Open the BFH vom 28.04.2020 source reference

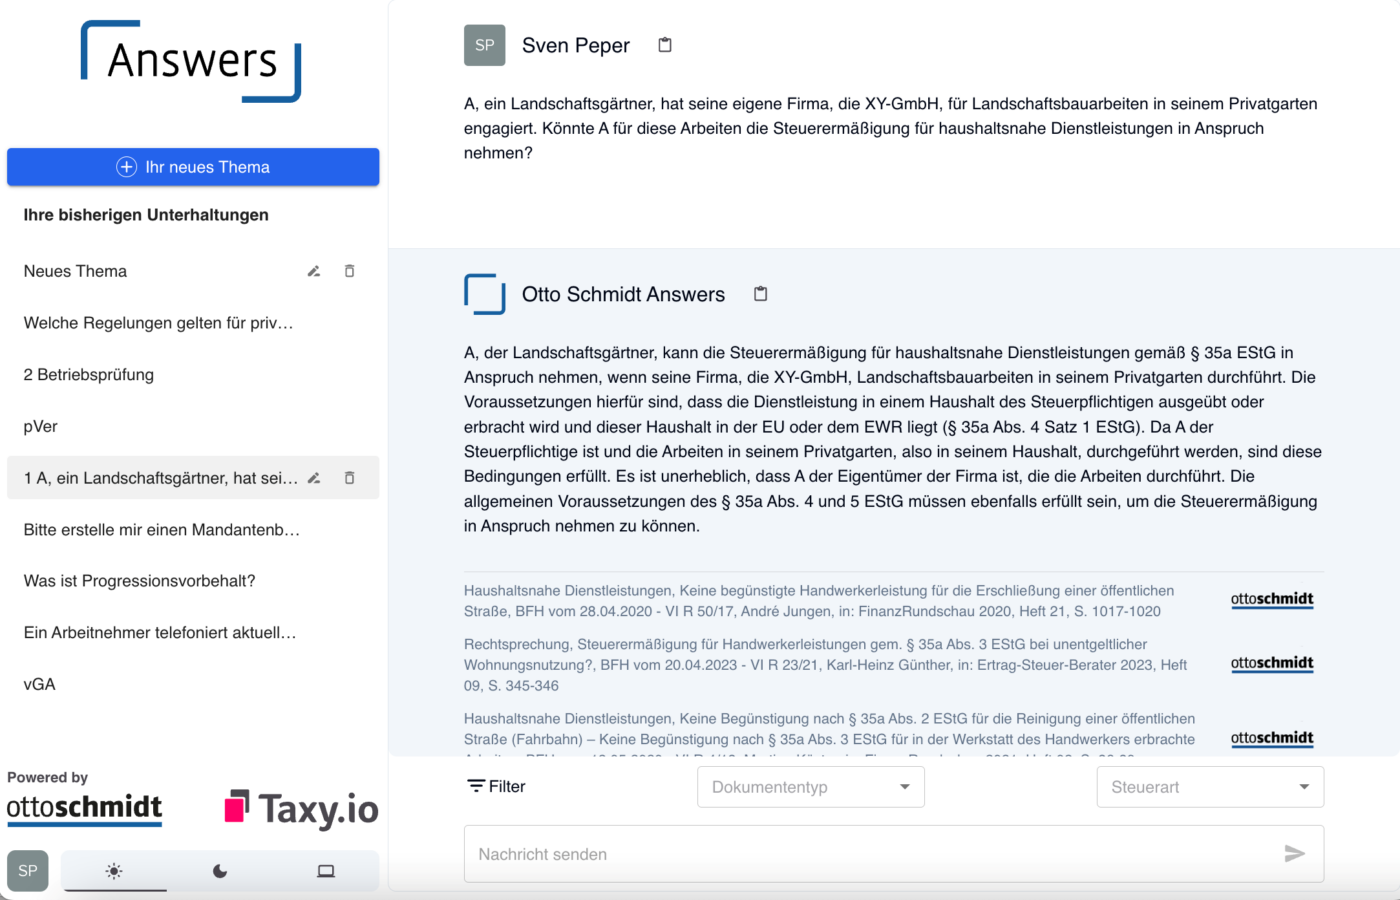coord(820,601)
